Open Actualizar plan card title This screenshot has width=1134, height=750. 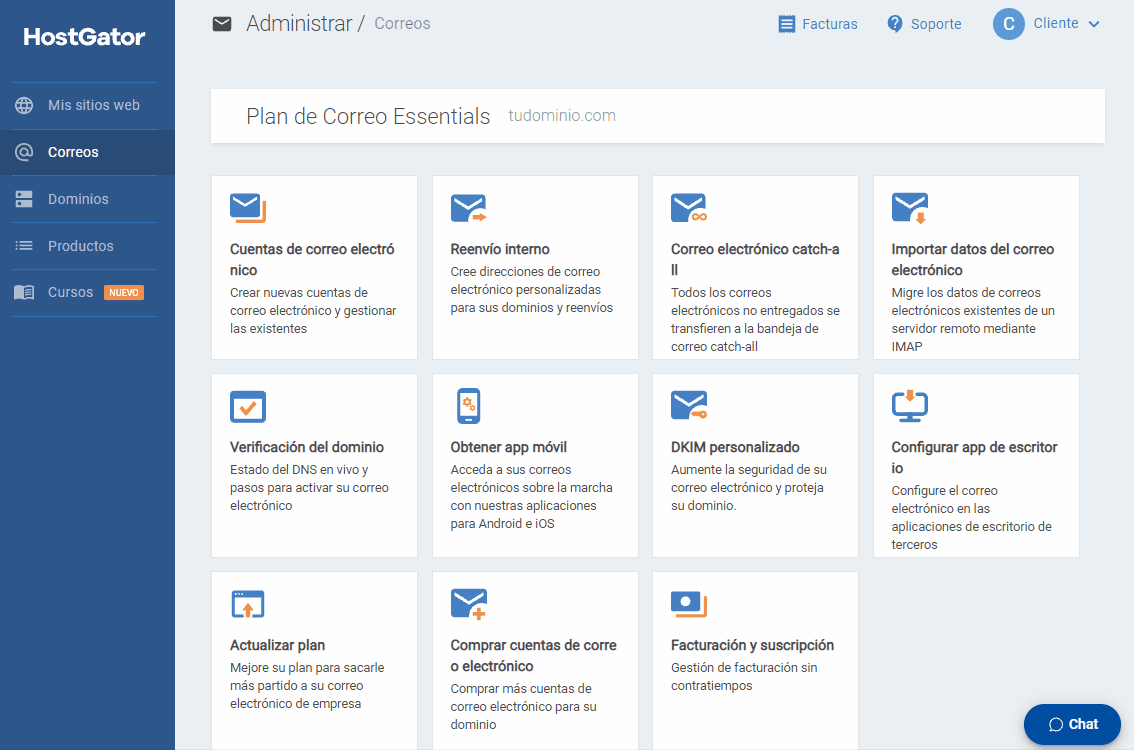tap(277, 645)
